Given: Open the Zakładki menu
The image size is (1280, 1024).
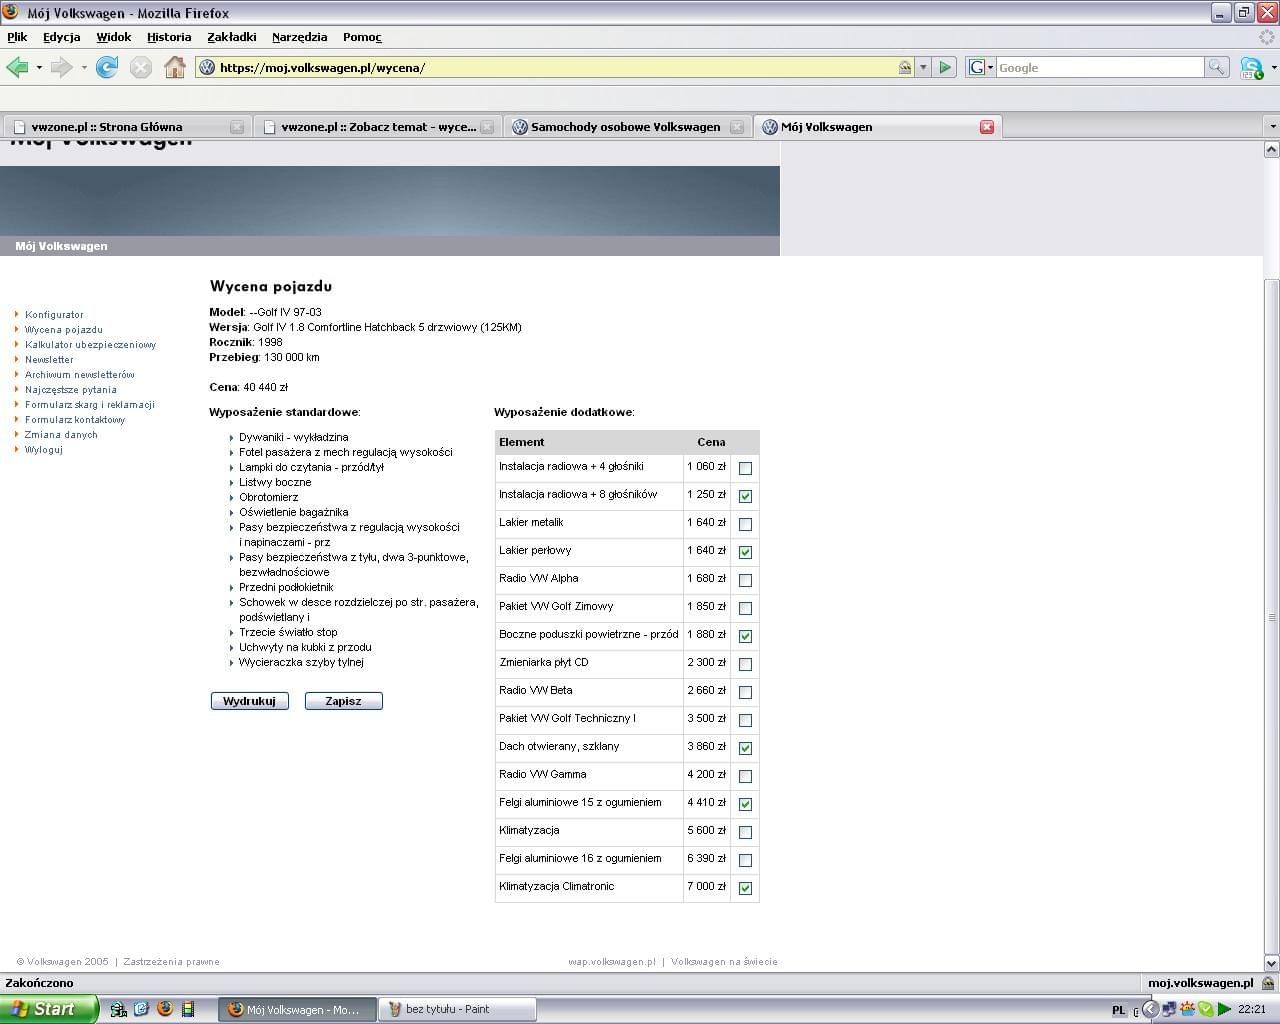Looking at the screenshot, I should [232, 37].
